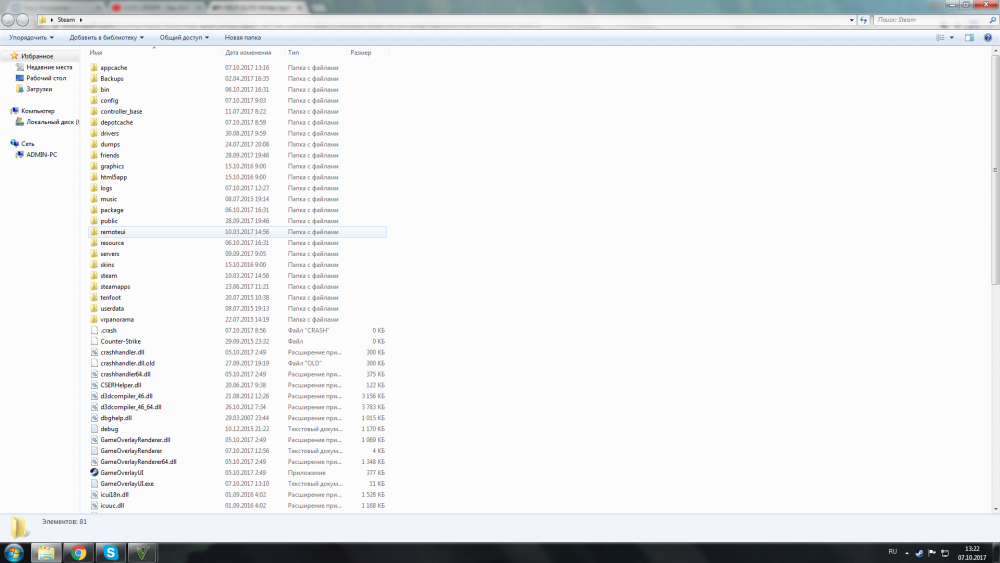
Task: Click the Favorites star icon in sidebar
Action: coord(15,55)
